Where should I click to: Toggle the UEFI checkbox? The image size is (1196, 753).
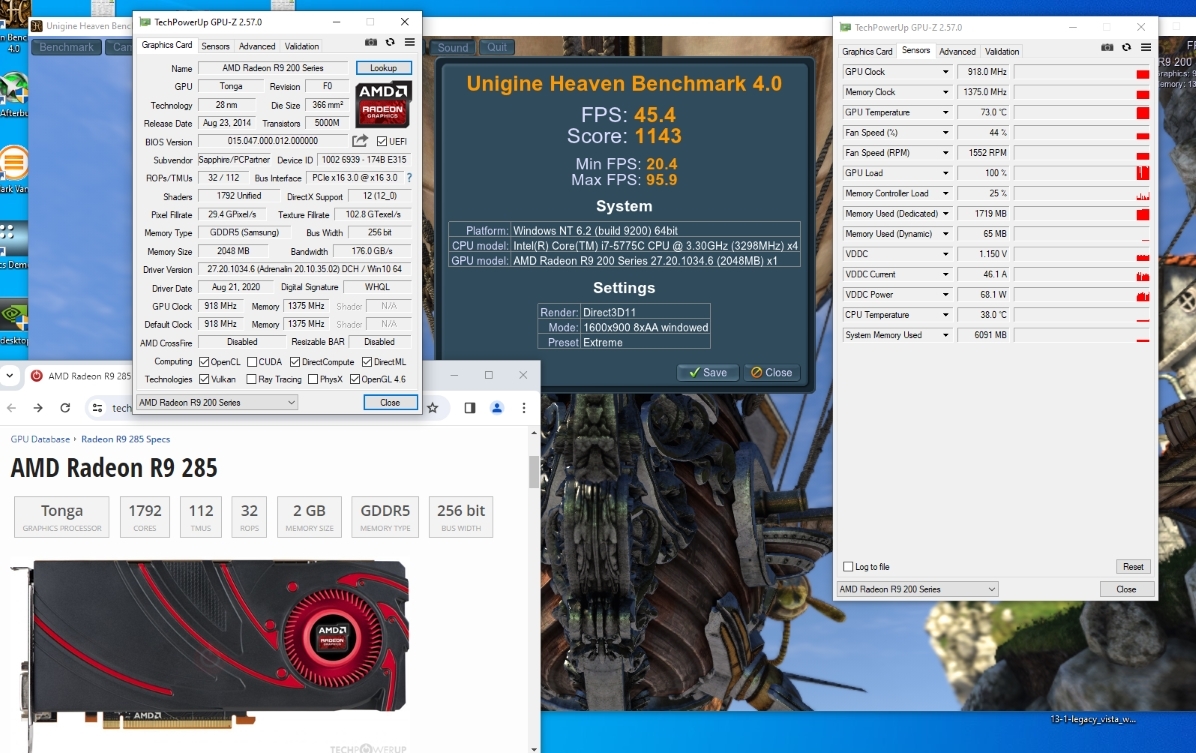tap(382, 142)
